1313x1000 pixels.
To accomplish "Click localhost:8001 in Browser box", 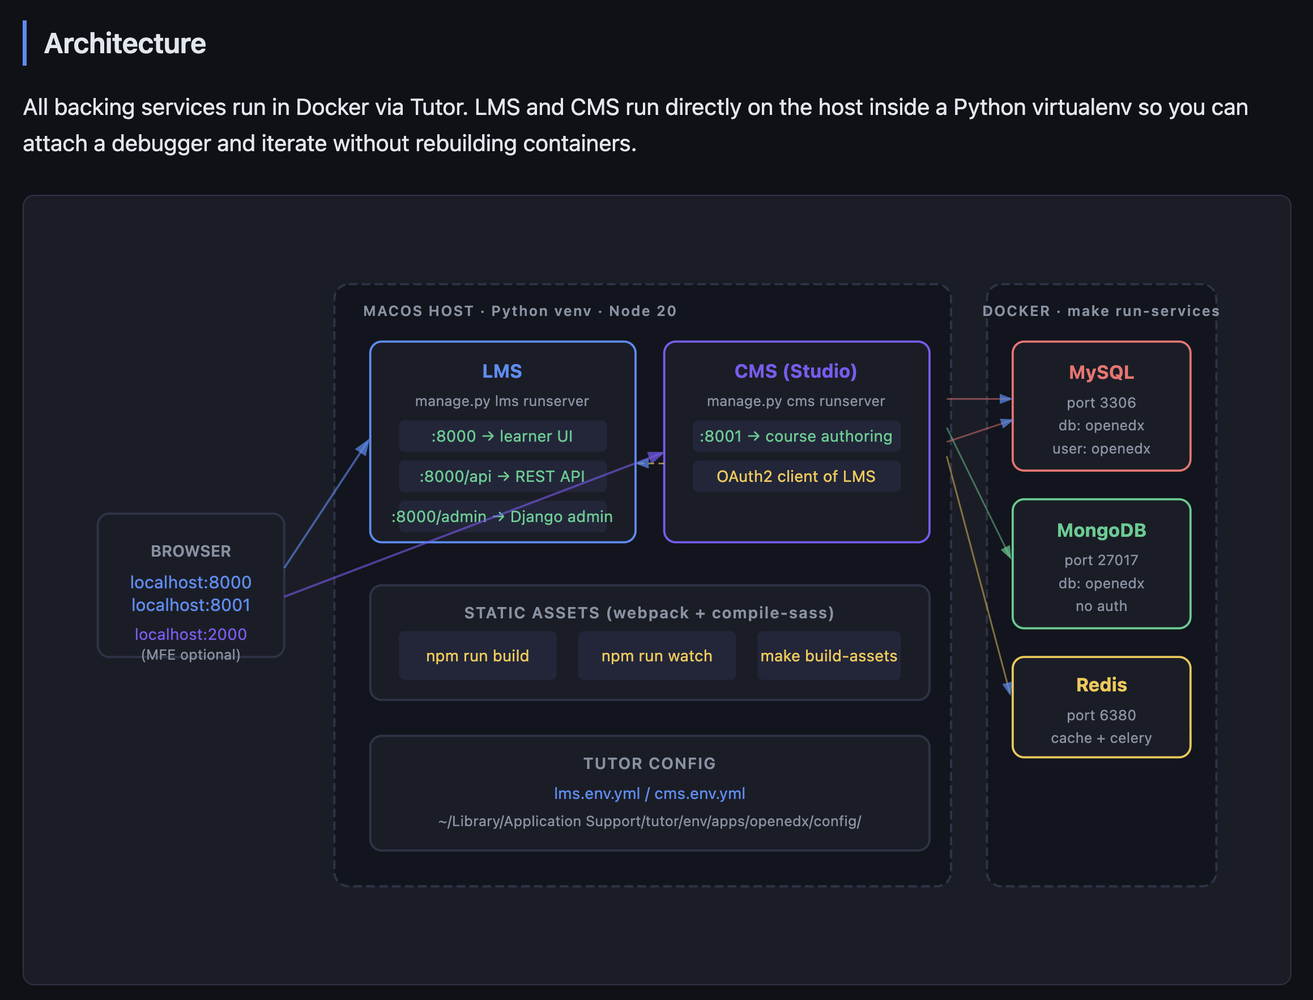I will (191, 605).
